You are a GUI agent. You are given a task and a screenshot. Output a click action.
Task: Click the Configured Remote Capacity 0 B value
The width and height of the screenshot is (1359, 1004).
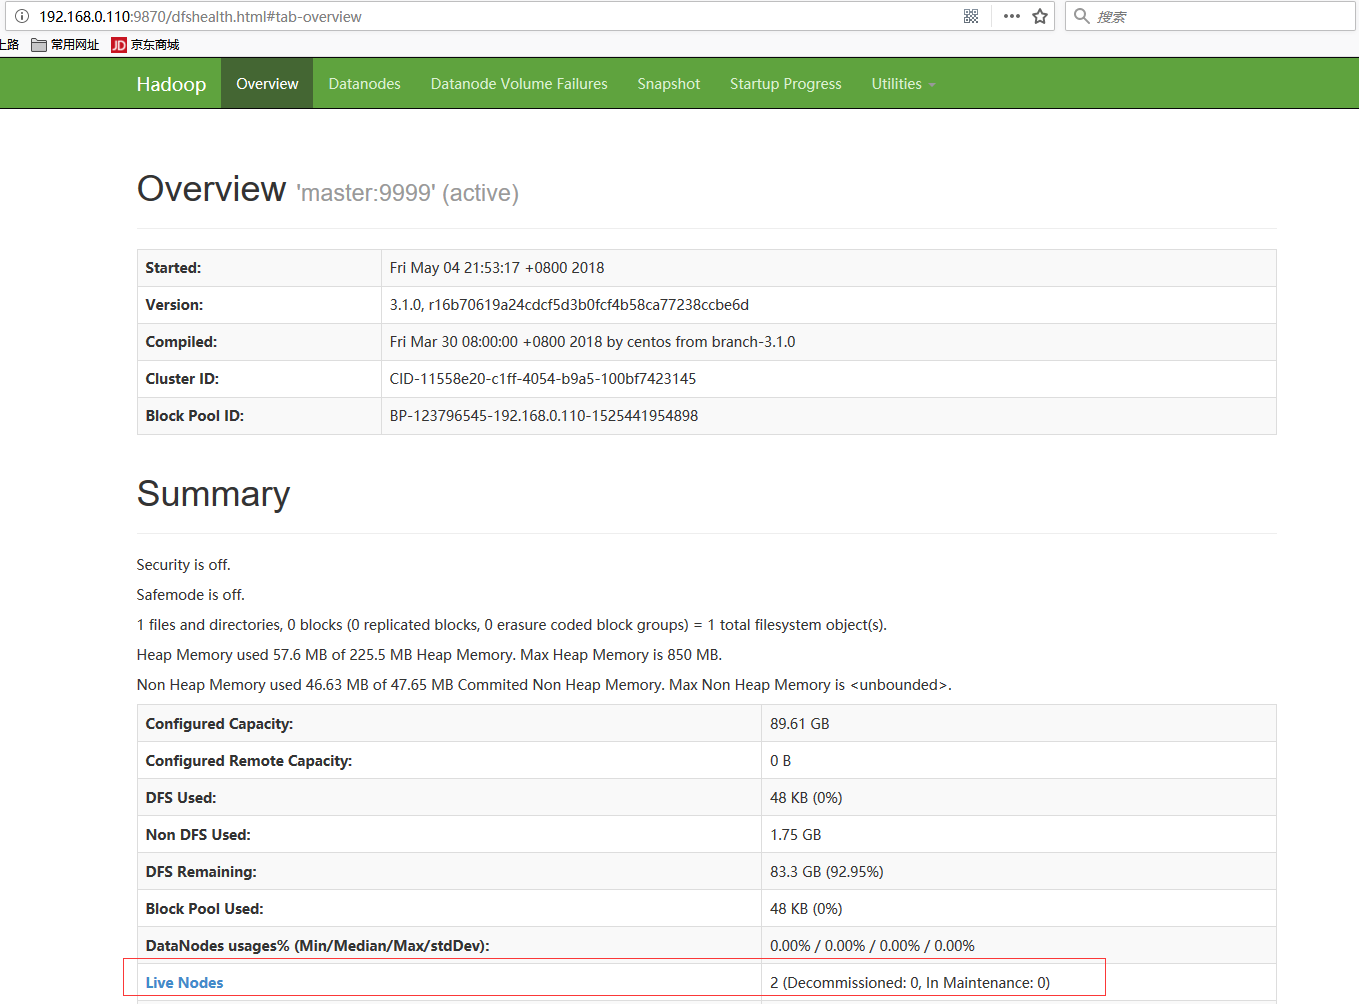[780, 761]
